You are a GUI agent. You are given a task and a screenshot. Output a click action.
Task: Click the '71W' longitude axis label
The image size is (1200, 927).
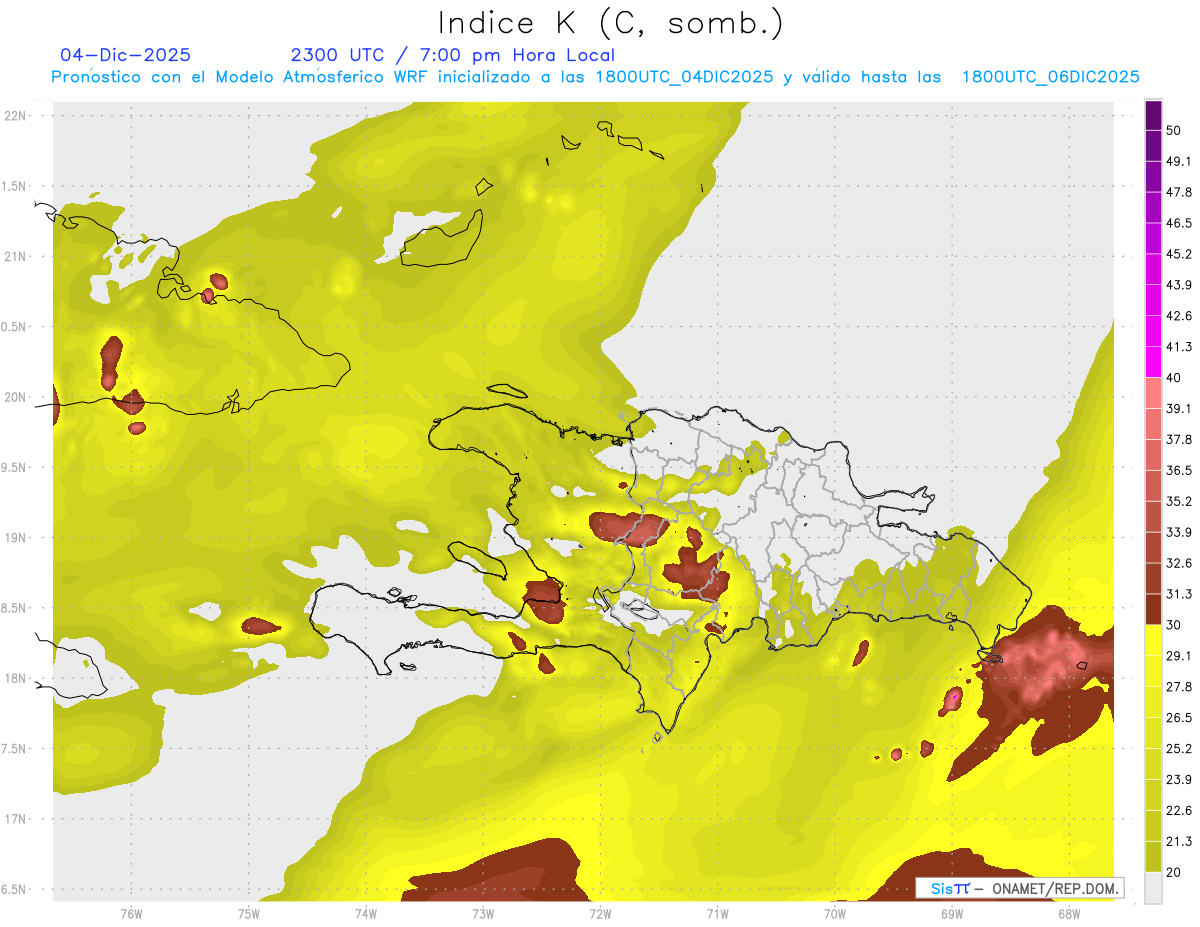(717, 912)
